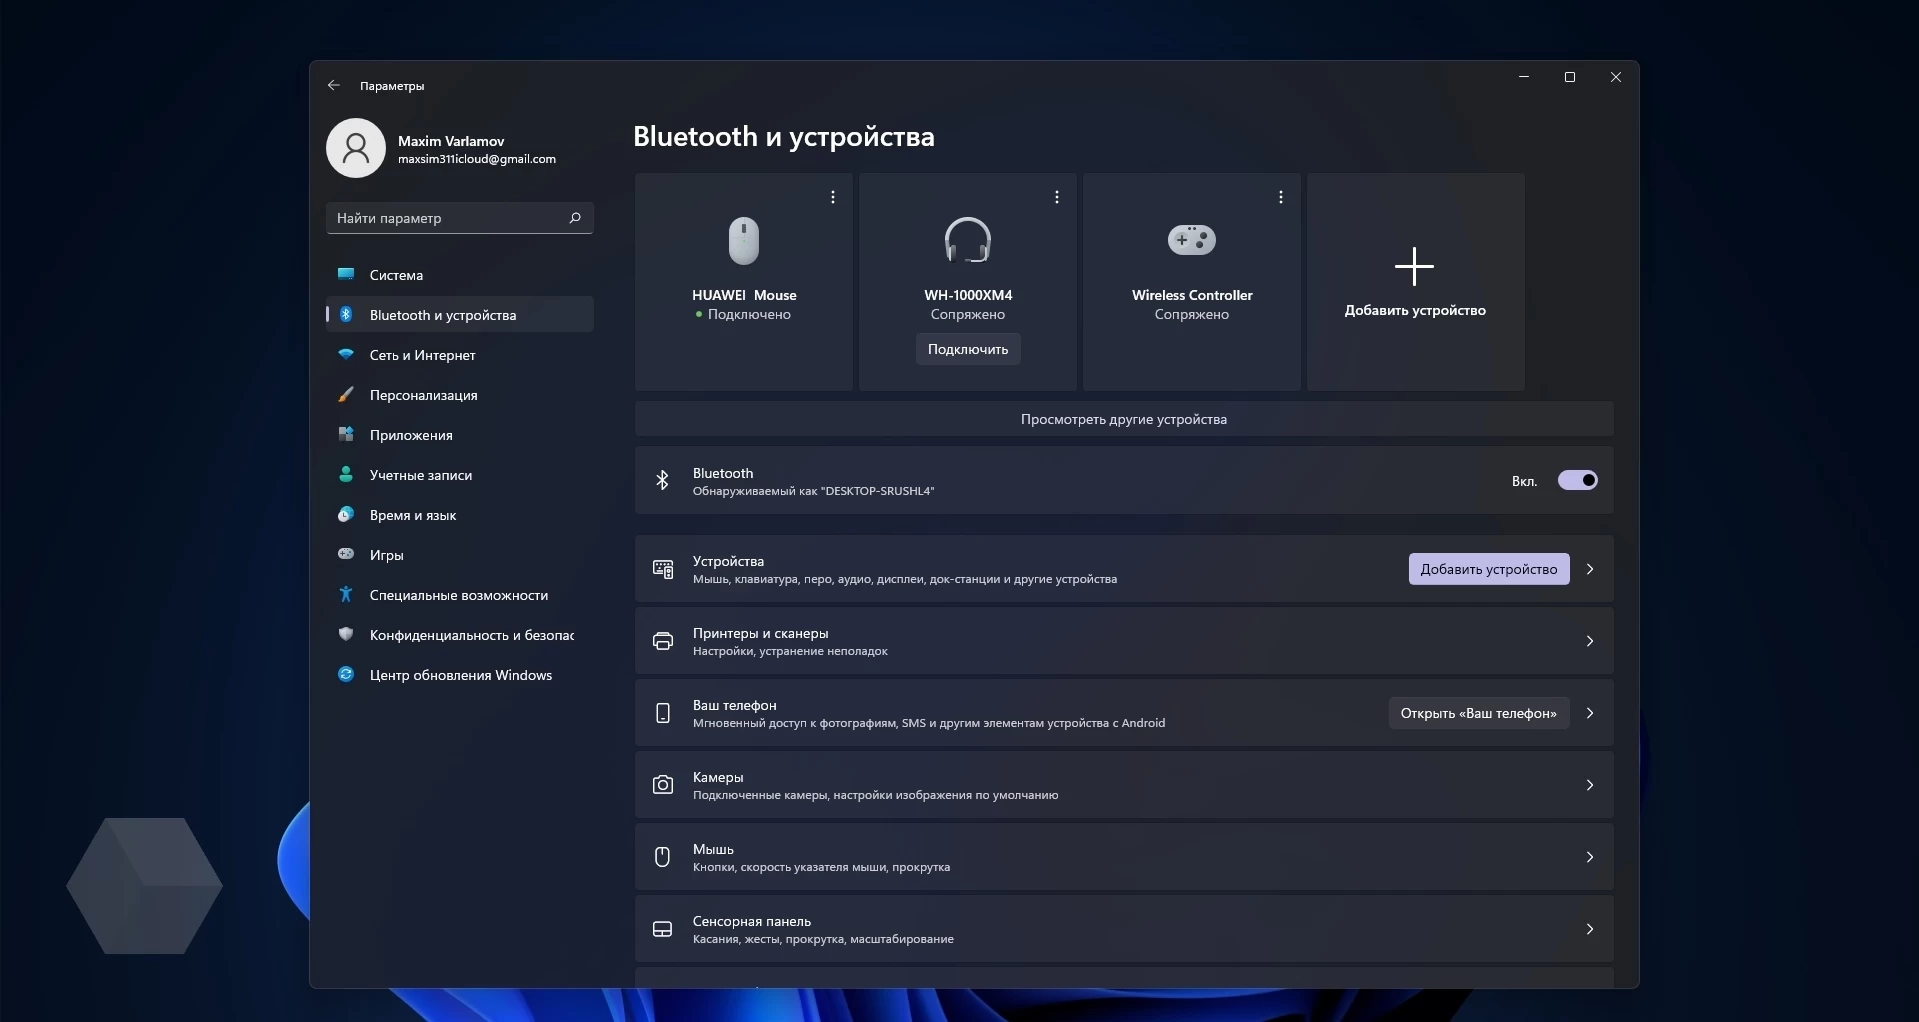Viewport: 1919px width, 1022px height.
Task: Click the Время и язык globe icon
Action: [x=346, y=514]
